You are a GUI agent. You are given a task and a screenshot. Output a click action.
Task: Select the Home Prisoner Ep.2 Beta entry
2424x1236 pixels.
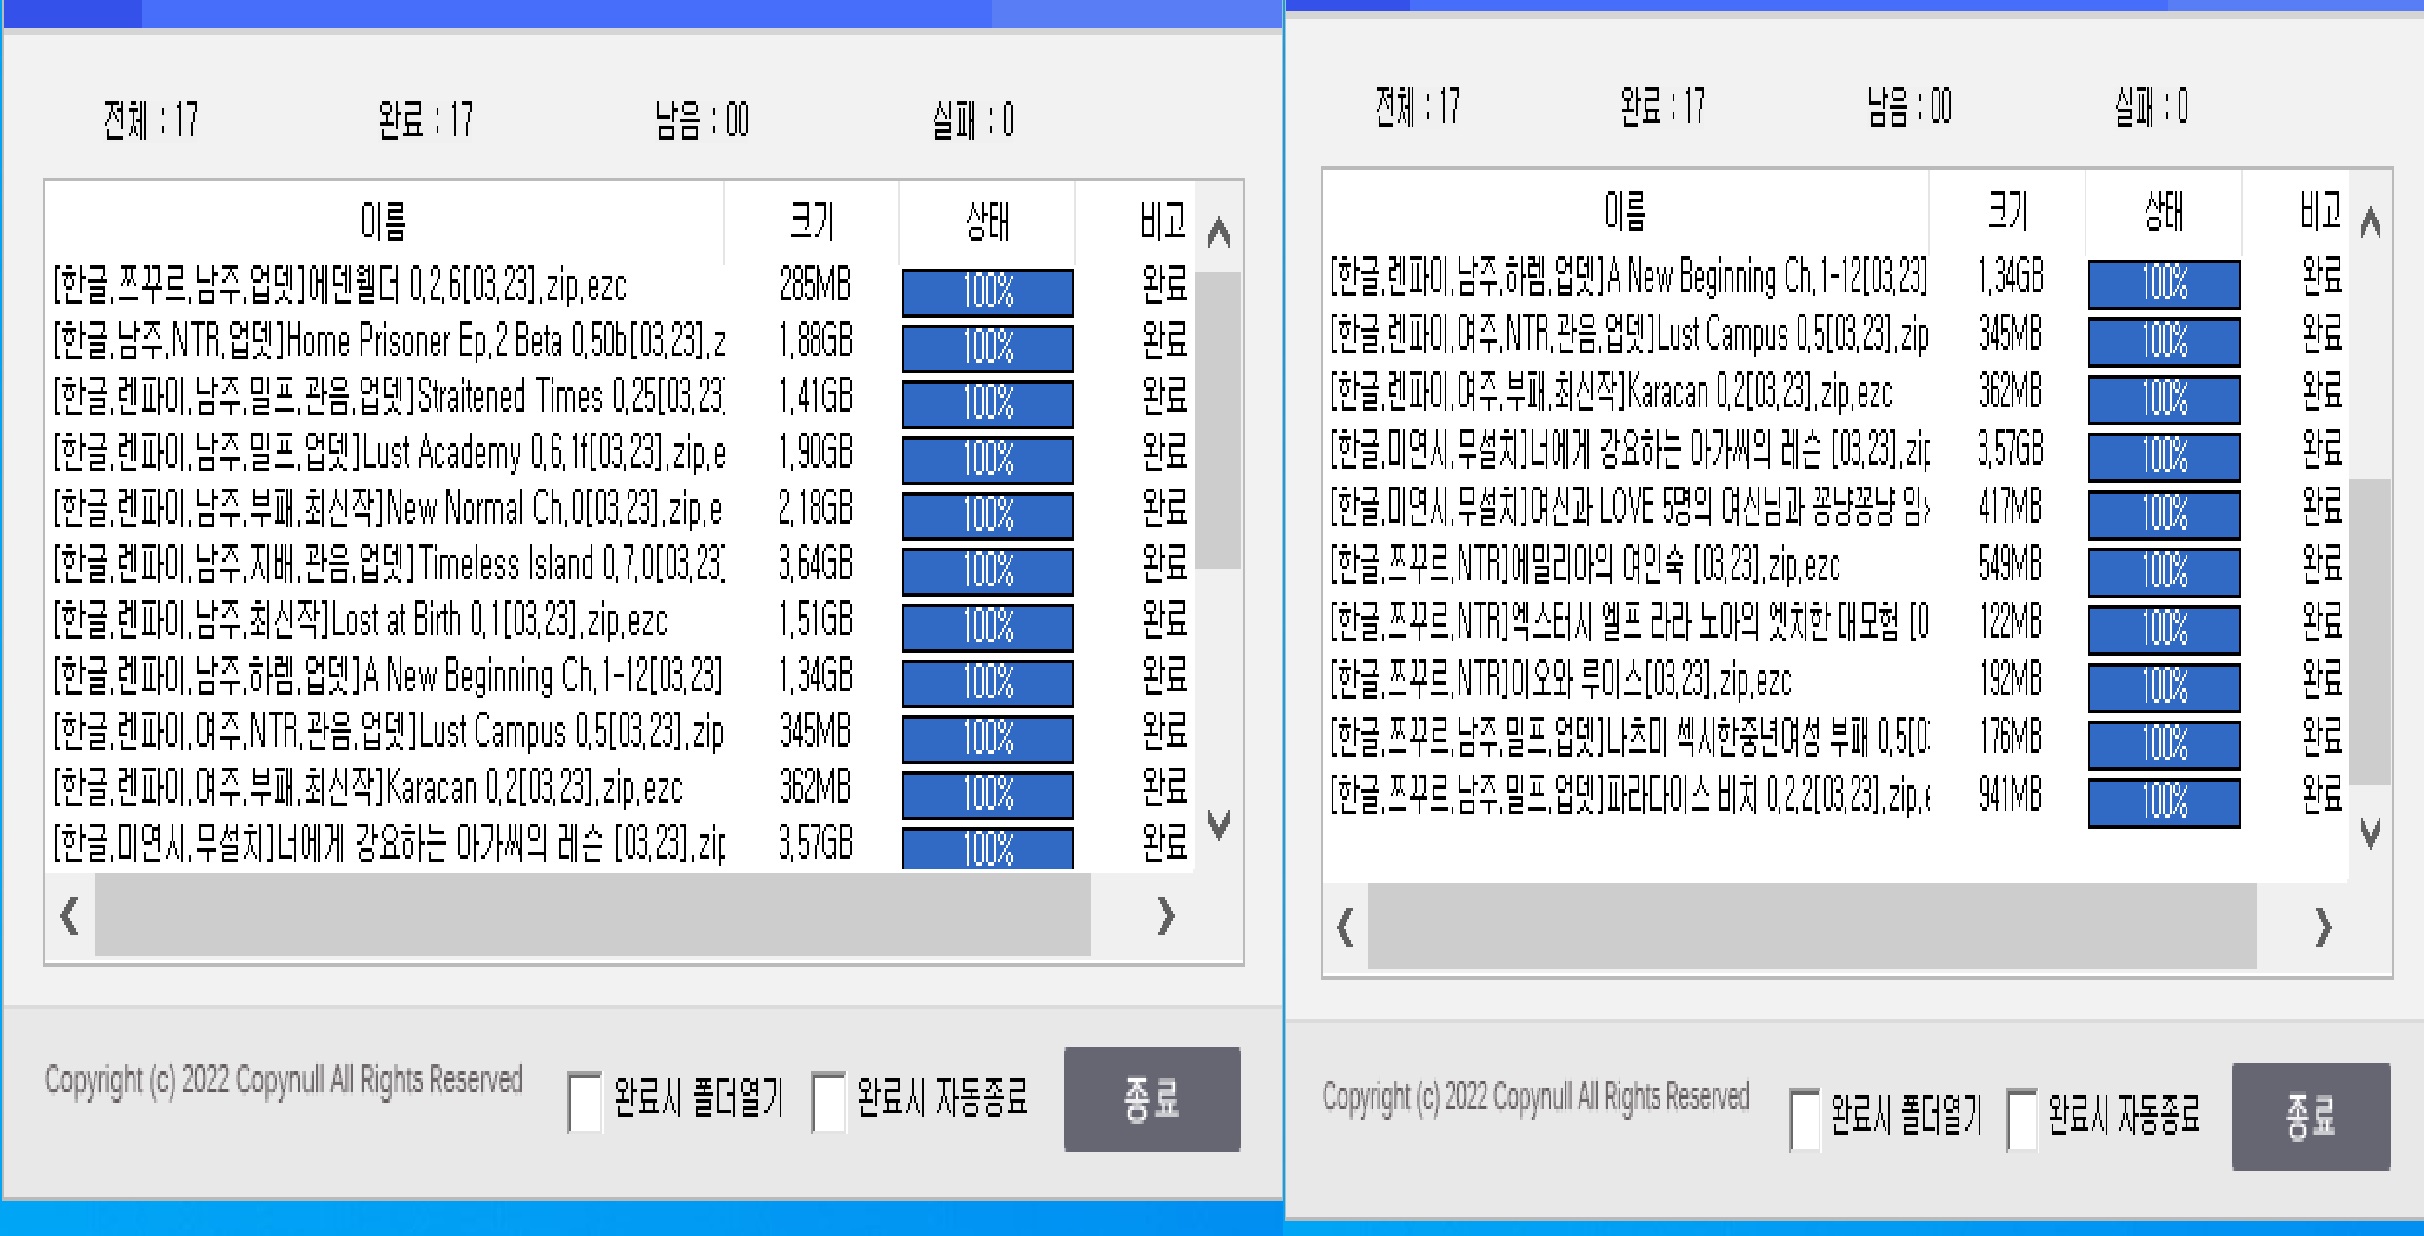click(x=390, y=343)
